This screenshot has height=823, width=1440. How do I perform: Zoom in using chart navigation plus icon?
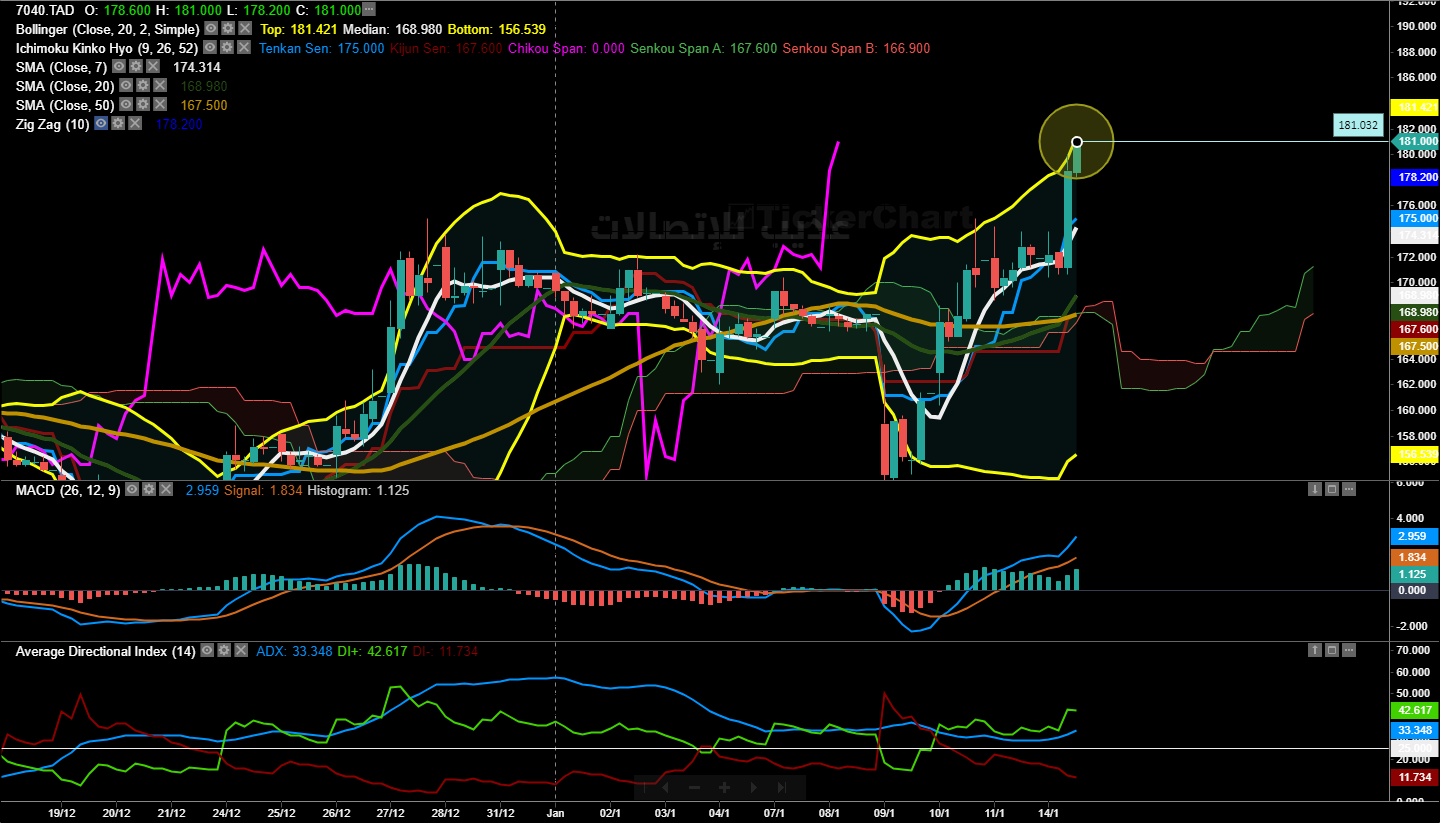coord(724,787)
